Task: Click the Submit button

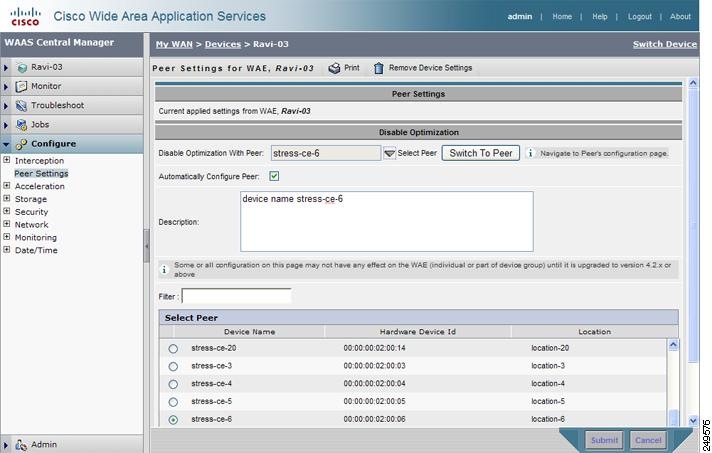Action: (604, 440)
